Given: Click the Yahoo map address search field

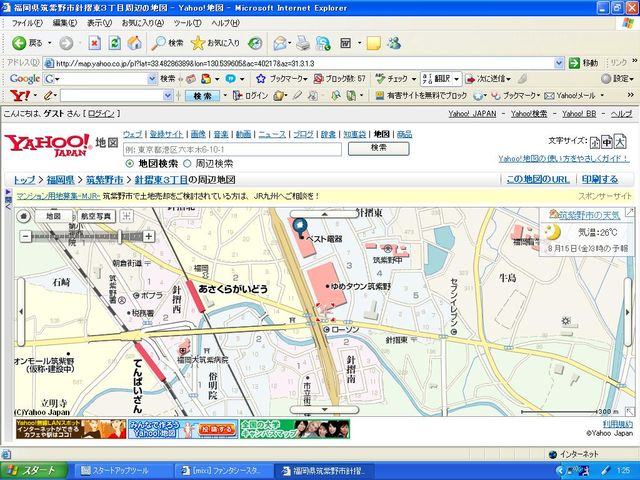Looking at the screenshot, I should point(232,148).
